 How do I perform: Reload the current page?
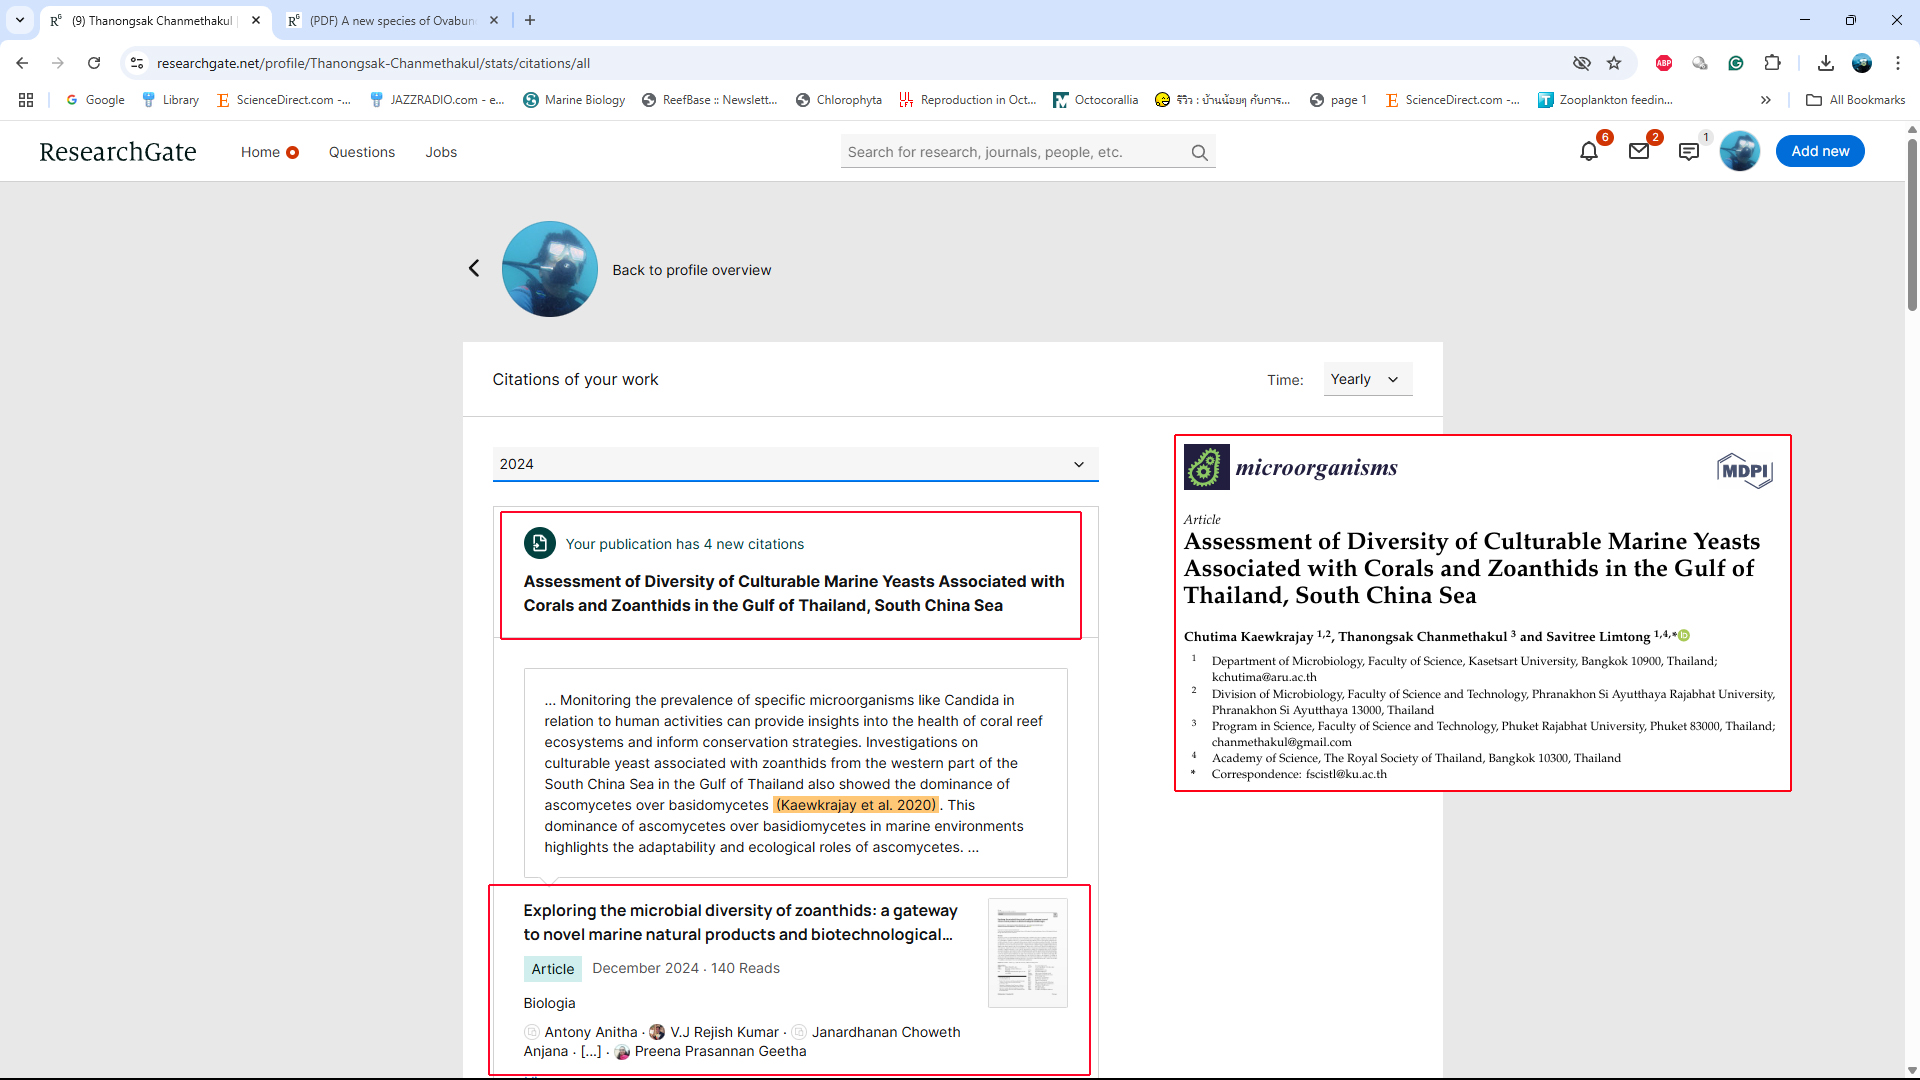[x=94, y=63]
